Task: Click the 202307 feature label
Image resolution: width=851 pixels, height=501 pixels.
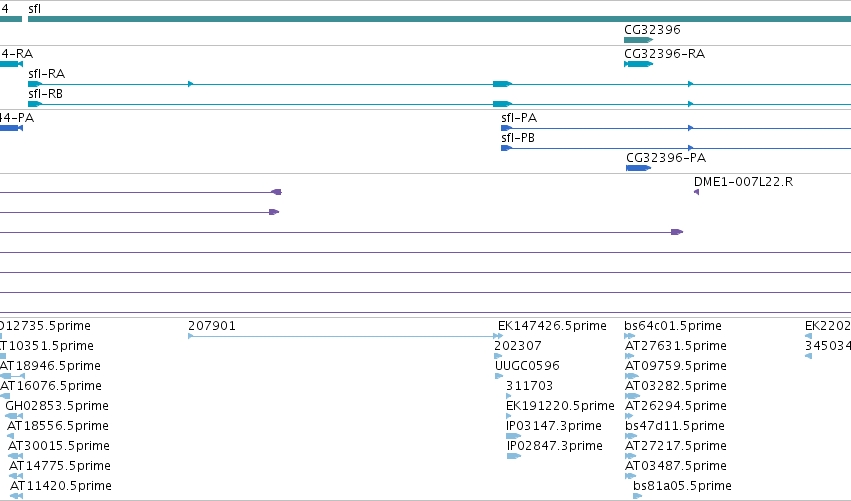Action: [518, 346]
